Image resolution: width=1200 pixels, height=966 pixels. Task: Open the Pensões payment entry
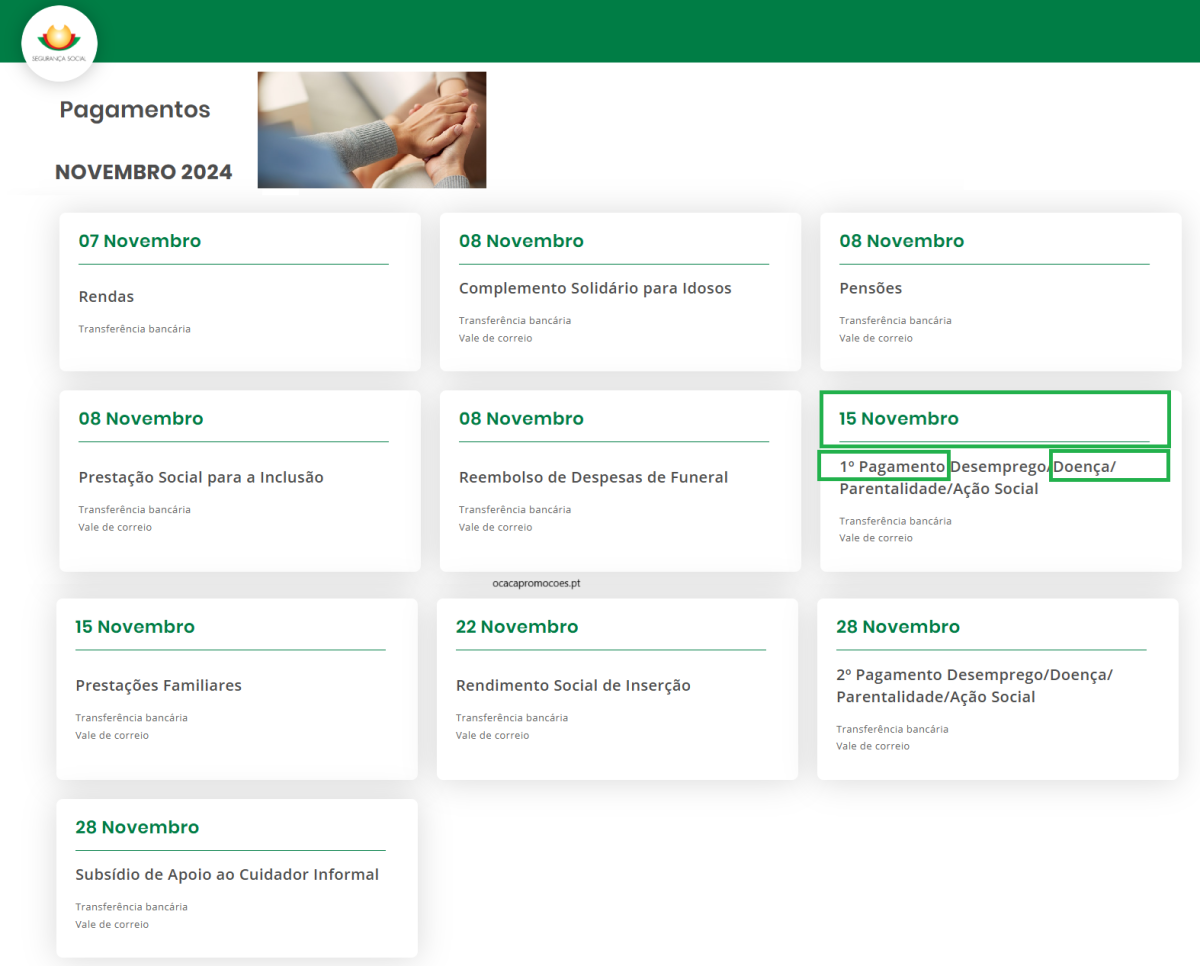(x=870, y=289)
